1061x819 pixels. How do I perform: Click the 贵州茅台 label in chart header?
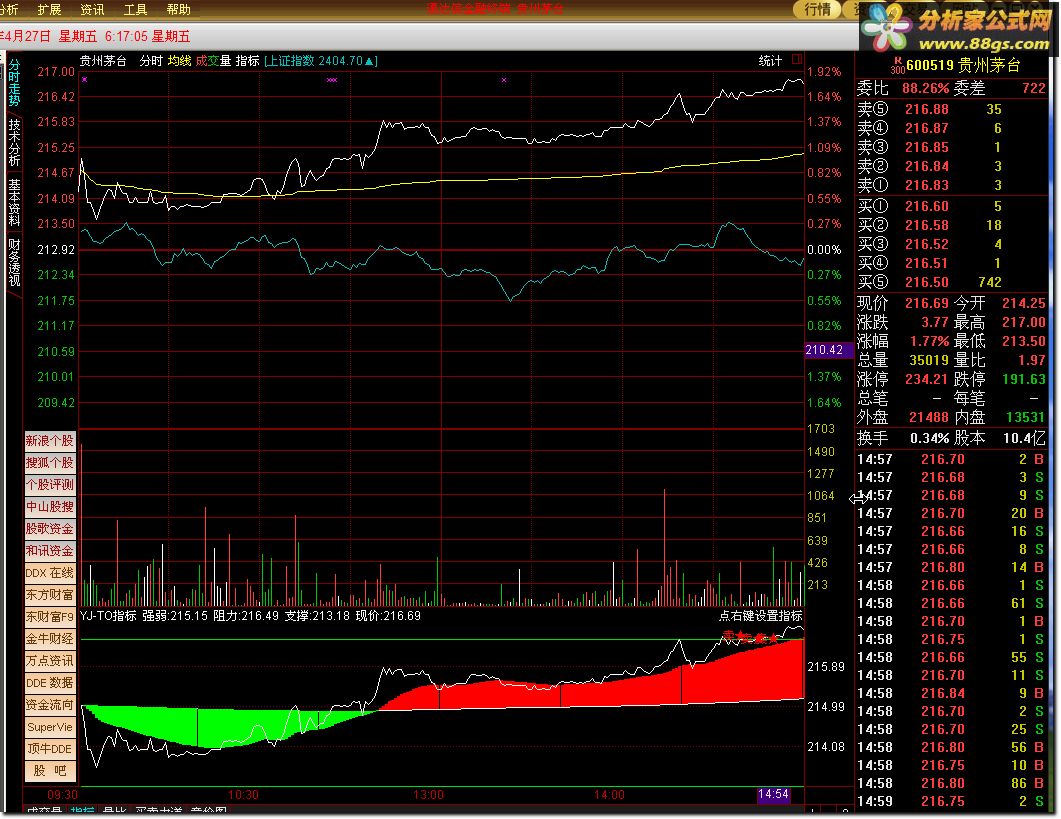click(103, 61)
